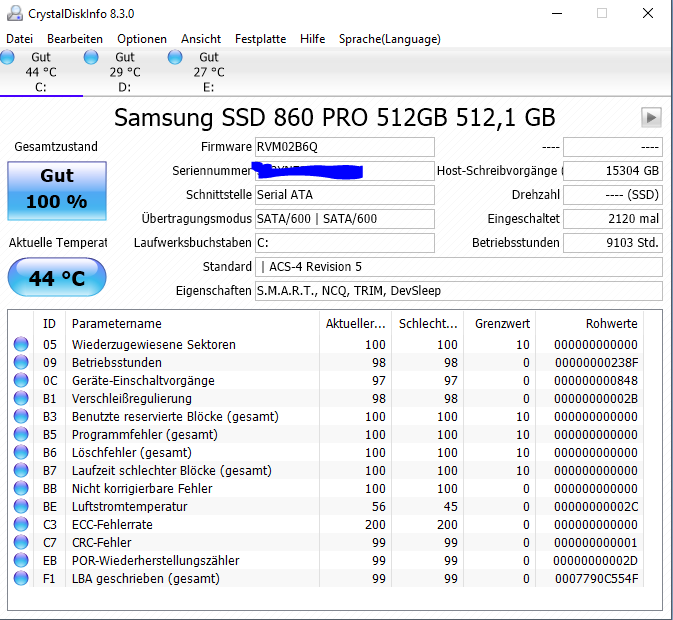
Task: Click Betriebsstunden value 9103 Std.
Action: pos(613,243)
